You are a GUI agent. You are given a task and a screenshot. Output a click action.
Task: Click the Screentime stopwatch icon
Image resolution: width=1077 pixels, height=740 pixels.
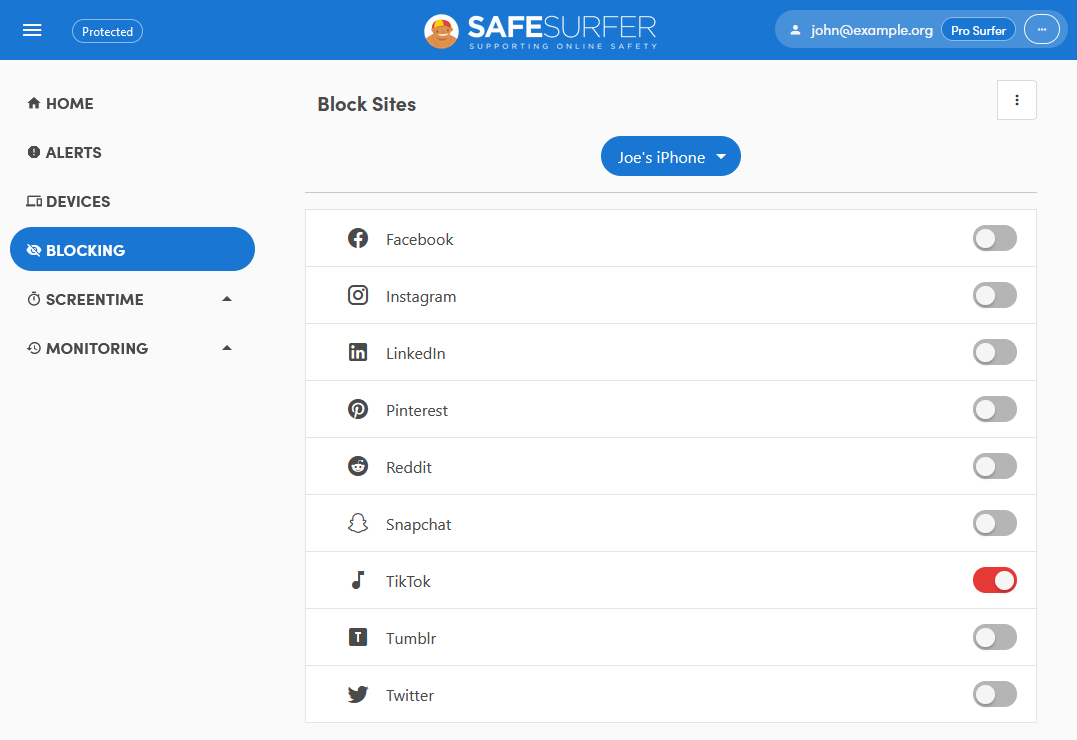[34, 299]
